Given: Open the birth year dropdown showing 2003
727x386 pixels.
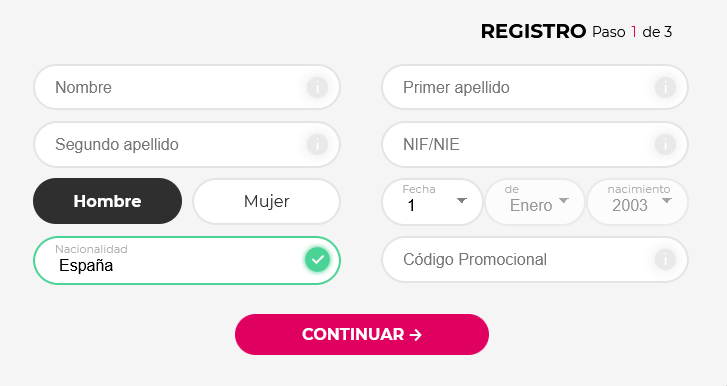Looking at the screenshot, I should tap(638, 202).
